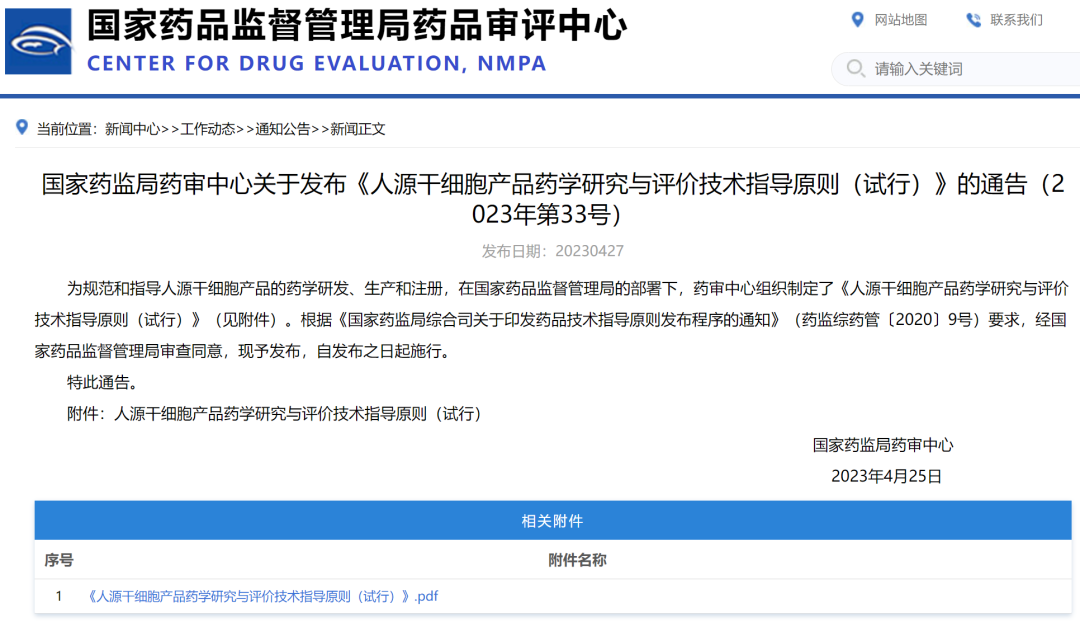
Task: Go to 通知公告 in the breadcrumb
Action: click(x=283, y=129)
